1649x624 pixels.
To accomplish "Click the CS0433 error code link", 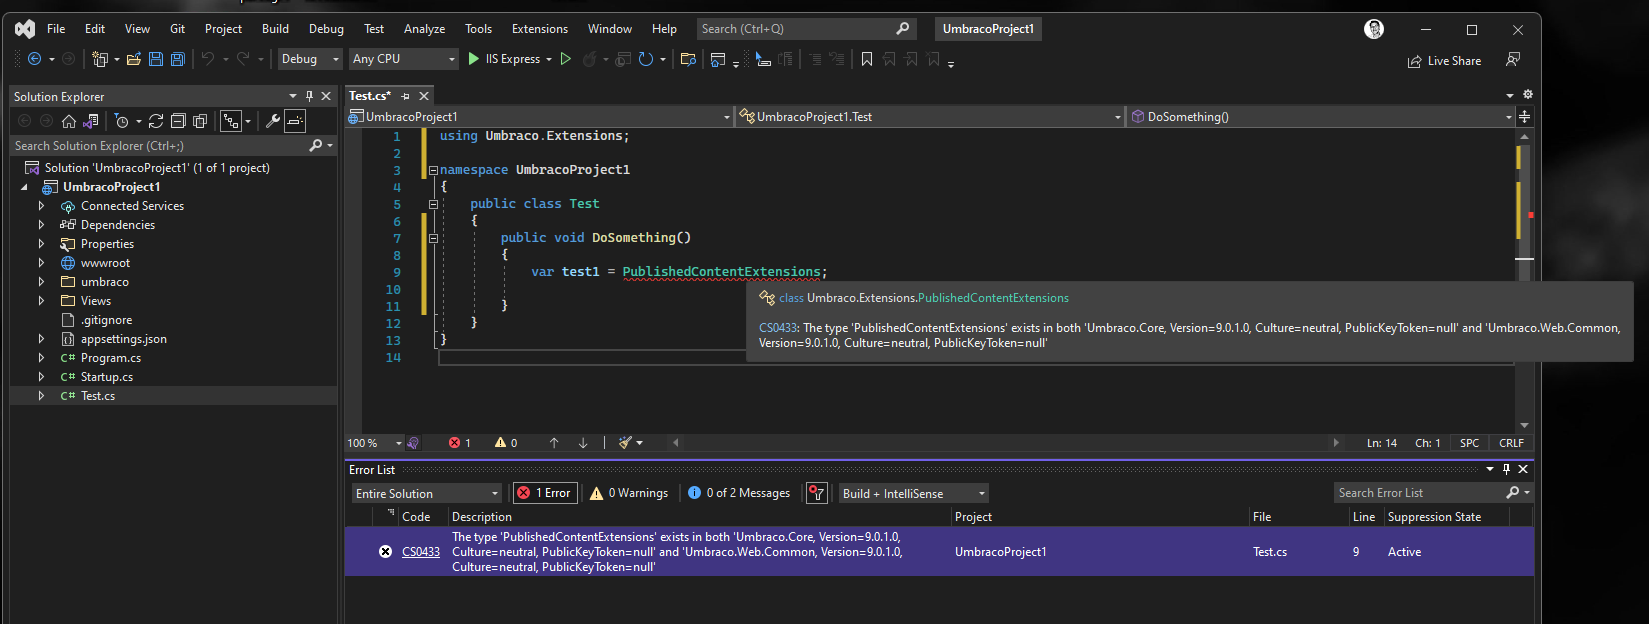I will pyautogui.click(x=421, y=552).
